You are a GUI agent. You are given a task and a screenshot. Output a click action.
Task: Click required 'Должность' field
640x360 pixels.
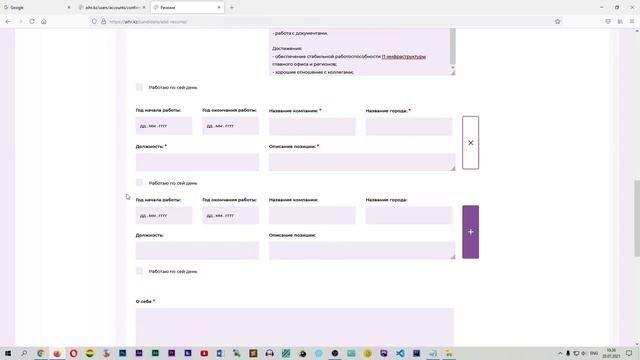click(197, 162)
